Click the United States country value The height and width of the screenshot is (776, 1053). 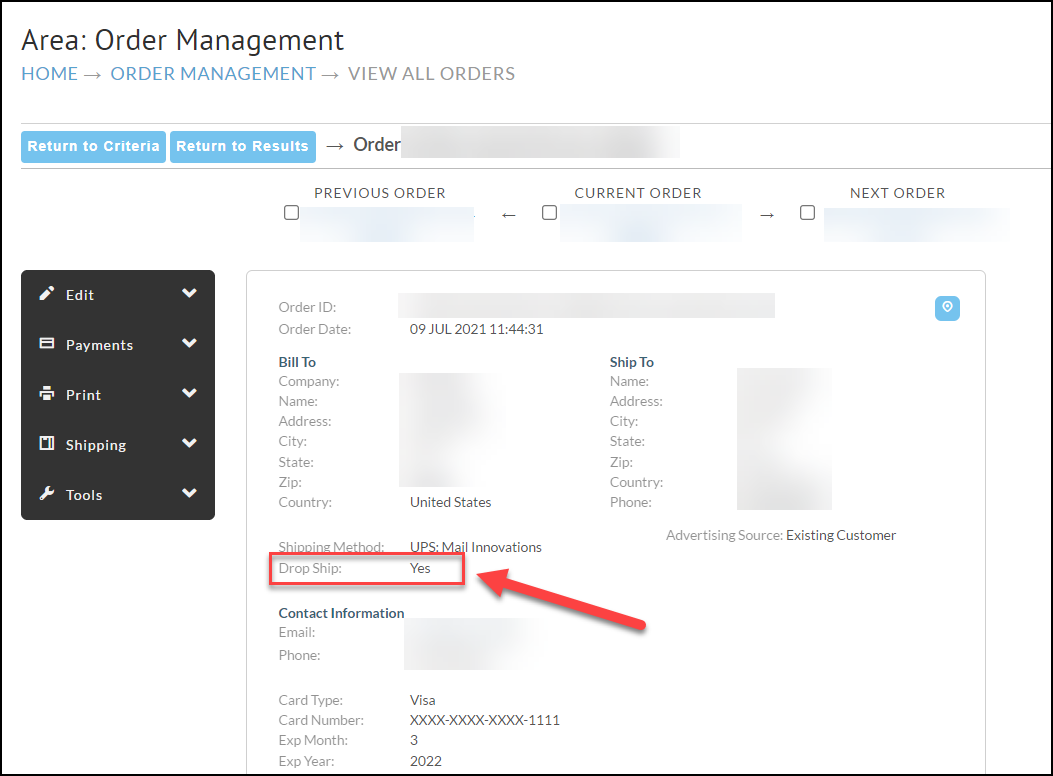coord(451,502)
